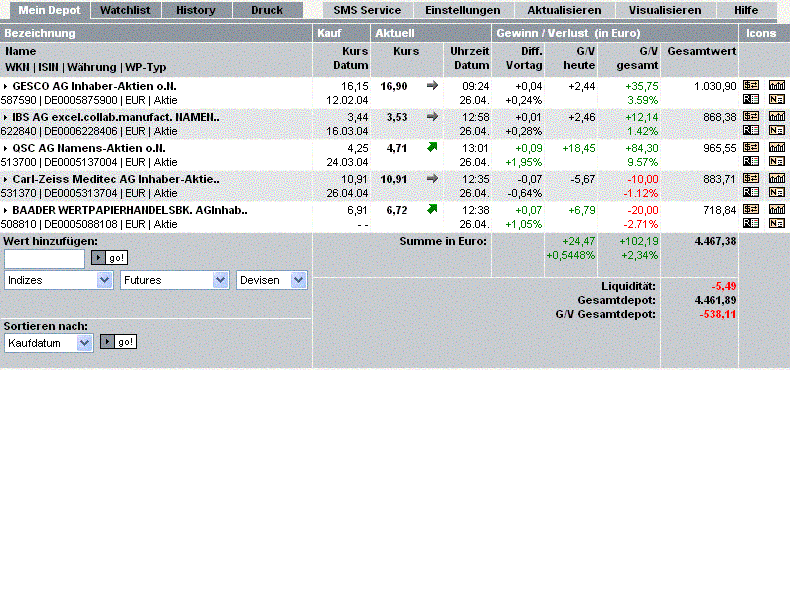This screenshot has height=600, width=800.
Task: Click the sum gain +102,19
Action: tap(639, 241)
